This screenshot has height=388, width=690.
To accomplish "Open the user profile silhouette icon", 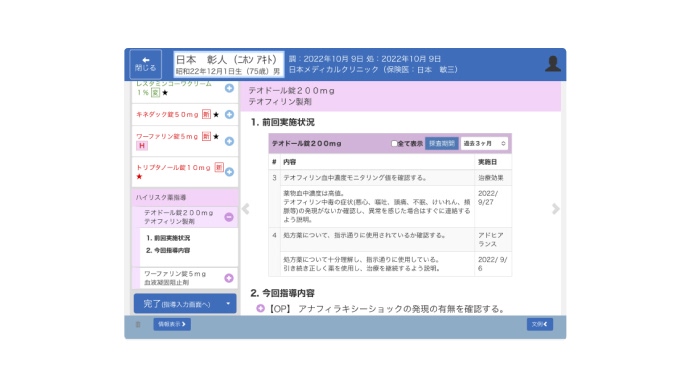I will [553, 64].
